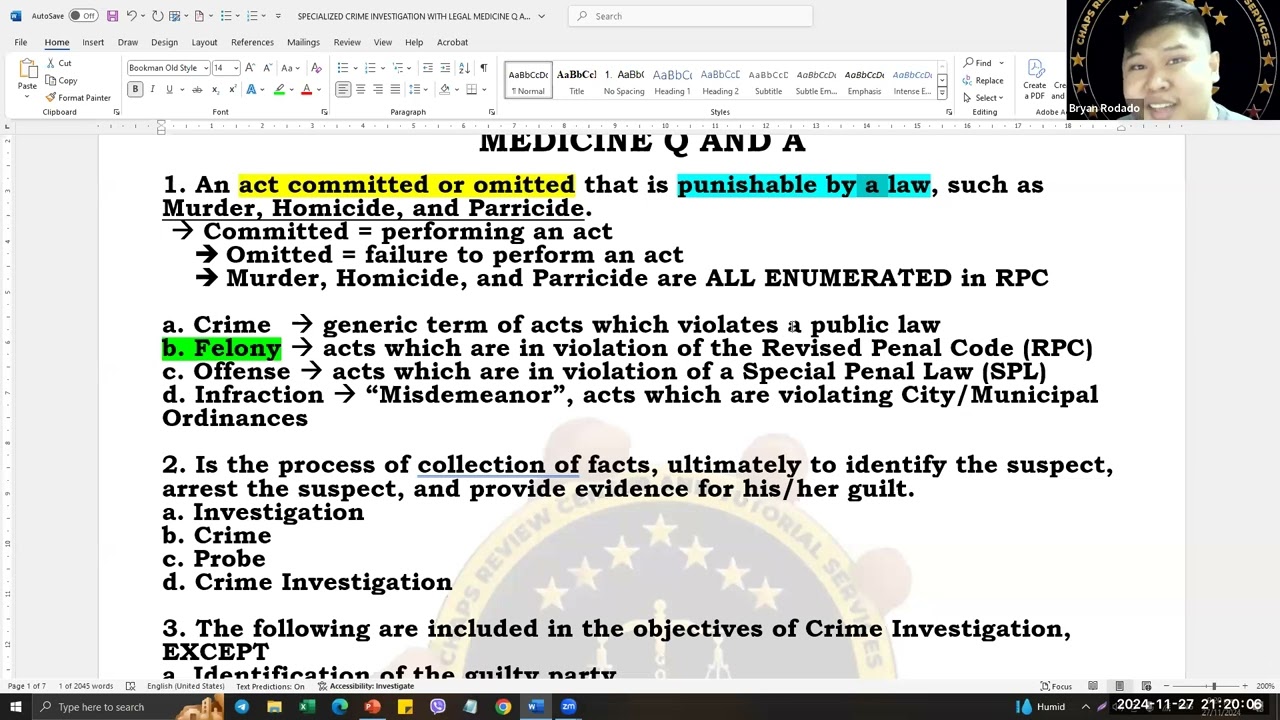Copy the selection to clipboard
Viewport: 1280px width, 720px height.
61,80
